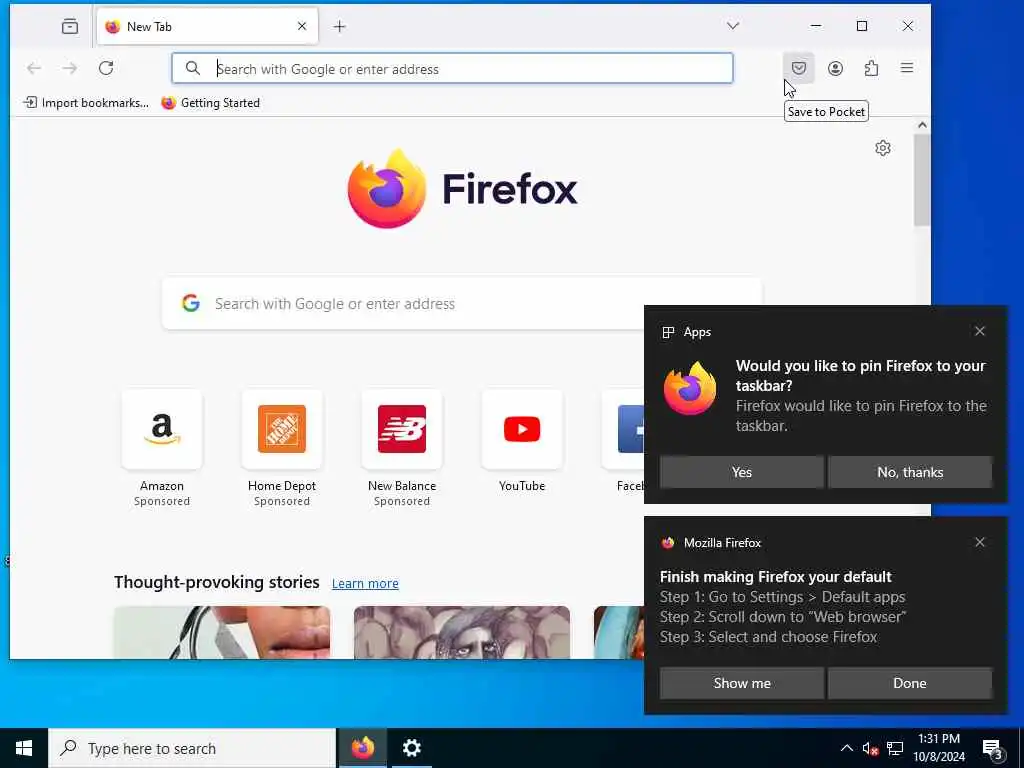Click the Thought-provoking stories heading
The height and width of the screenshot is (768, 1024).
217,582
